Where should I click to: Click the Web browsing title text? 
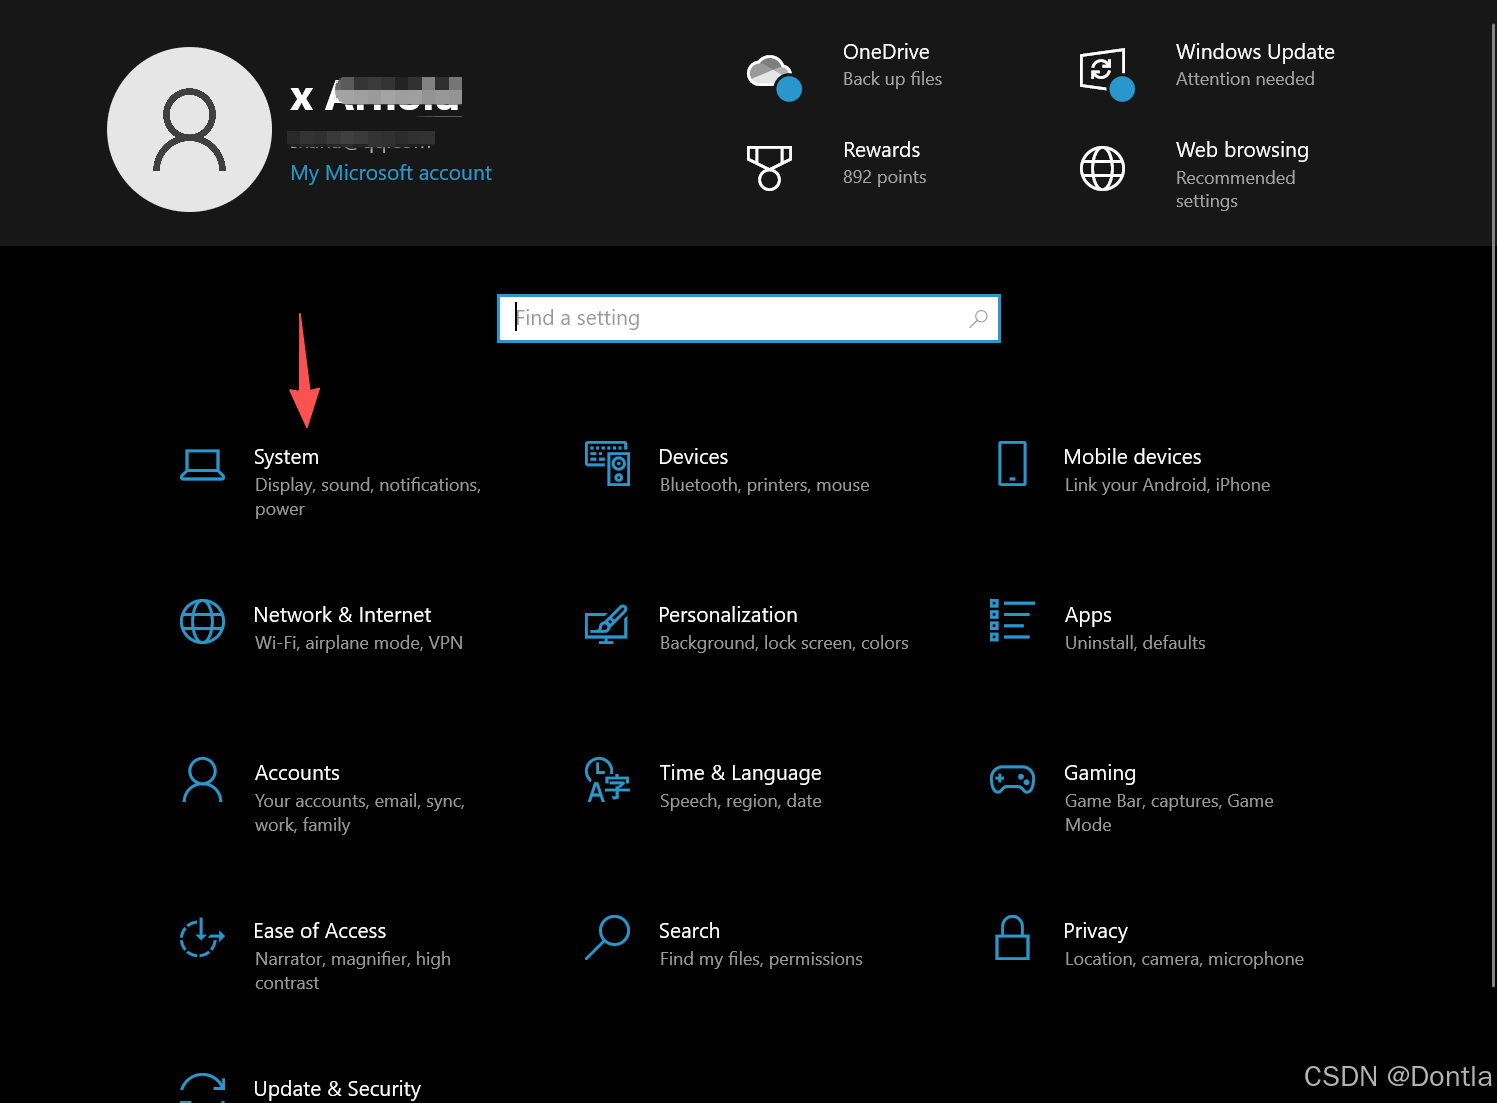1242,150
